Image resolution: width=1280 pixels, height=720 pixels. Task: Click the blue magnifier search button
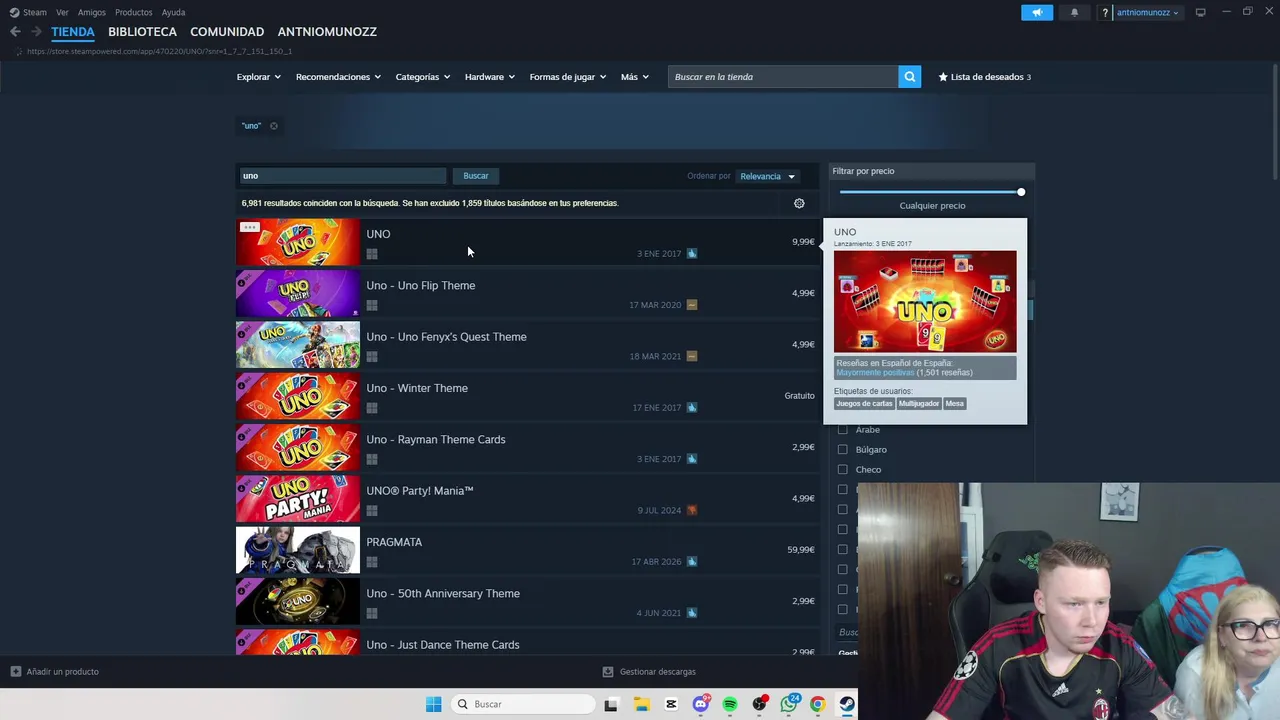(909, 77)
